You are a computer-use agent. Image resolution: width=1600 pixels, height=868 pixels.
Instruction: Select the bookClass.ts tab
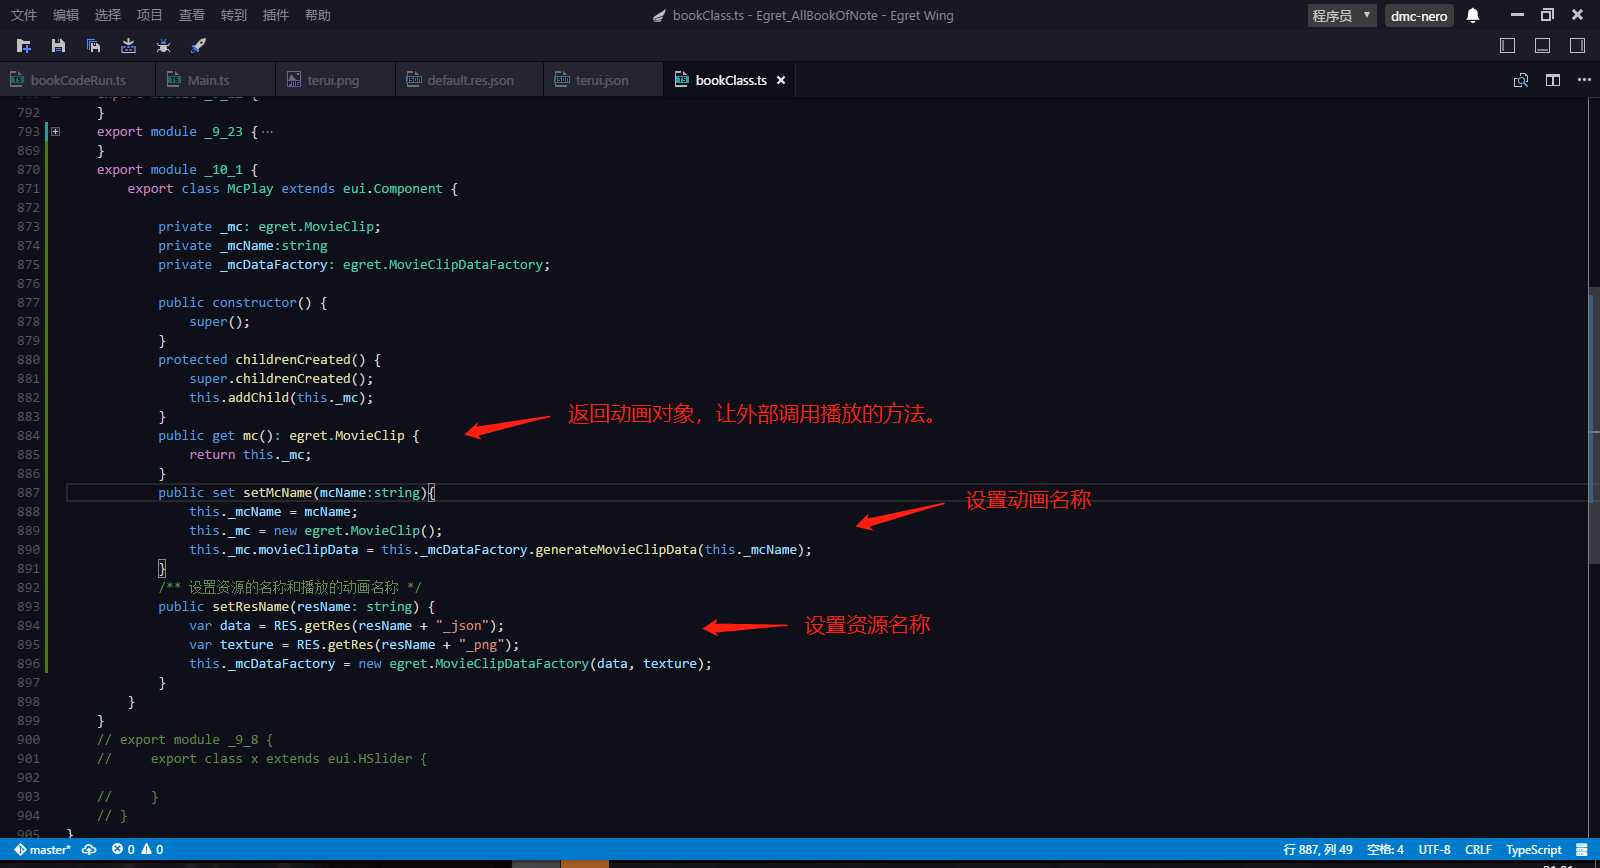point(730,80)
